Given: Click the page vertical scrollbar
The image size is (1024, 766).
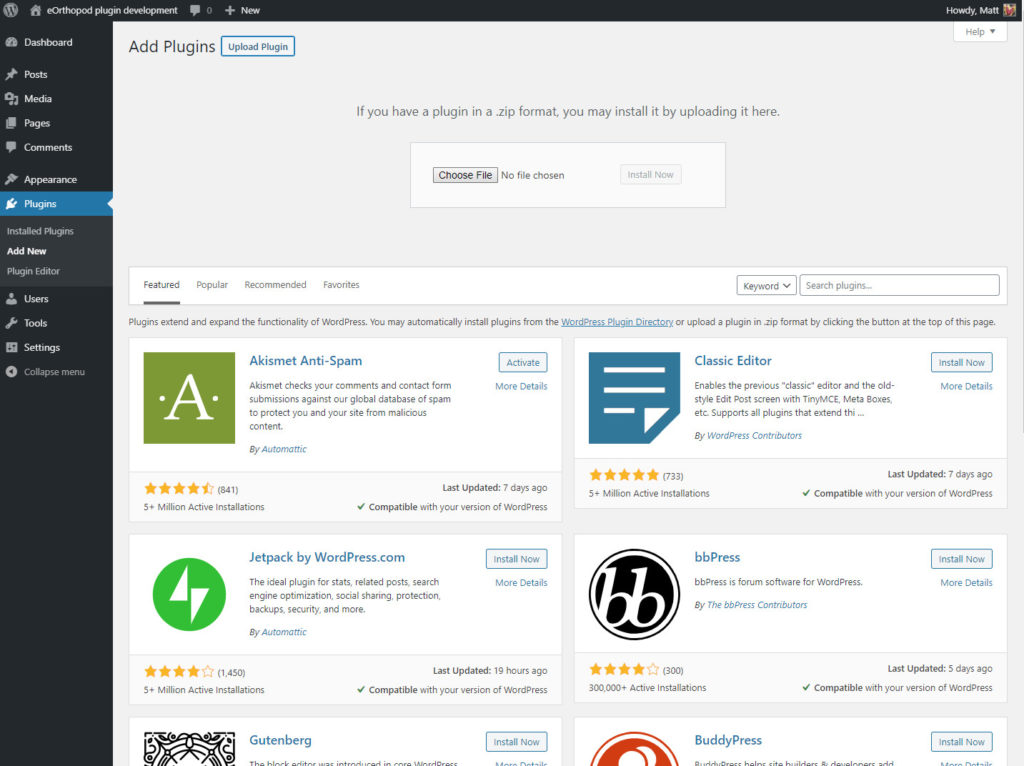Looking at the screenshot, I should [x=1021, y=229].
